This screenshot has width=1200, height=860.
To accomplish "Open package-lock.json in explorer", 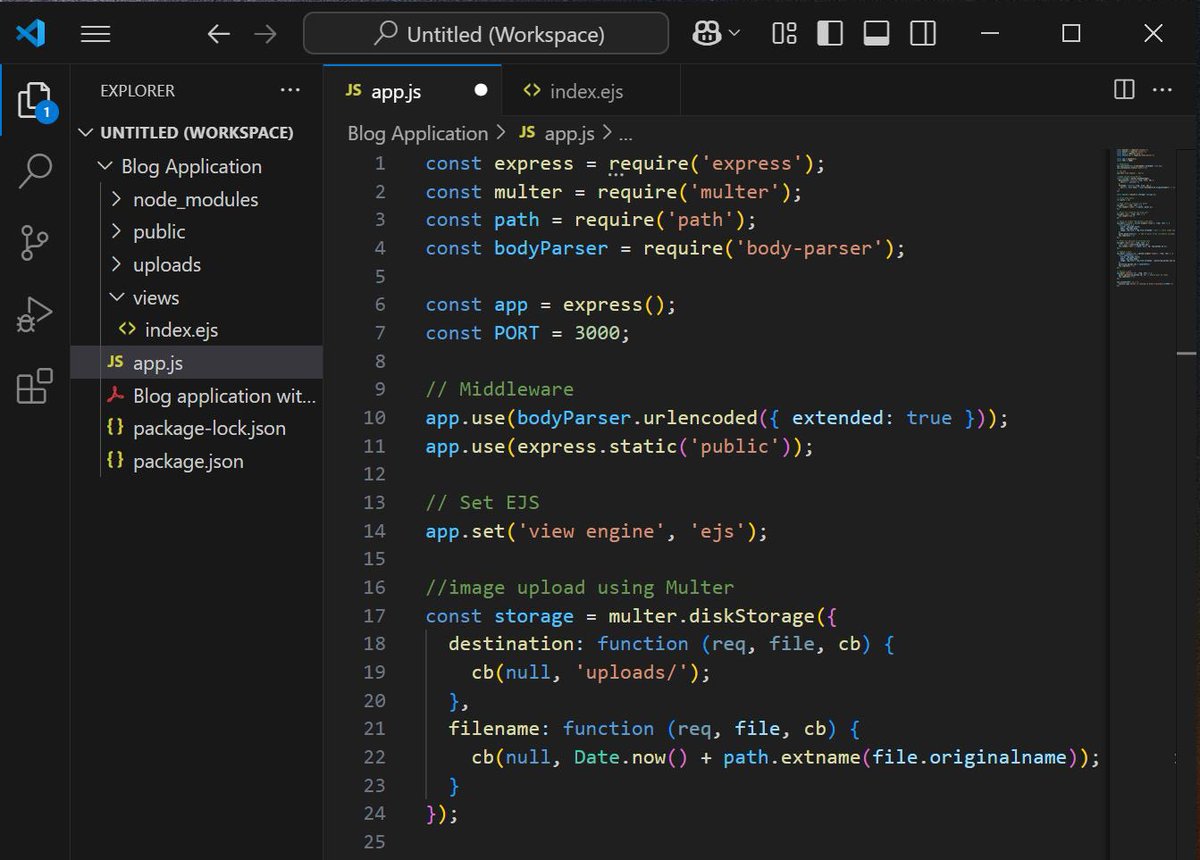I will 196,428.
